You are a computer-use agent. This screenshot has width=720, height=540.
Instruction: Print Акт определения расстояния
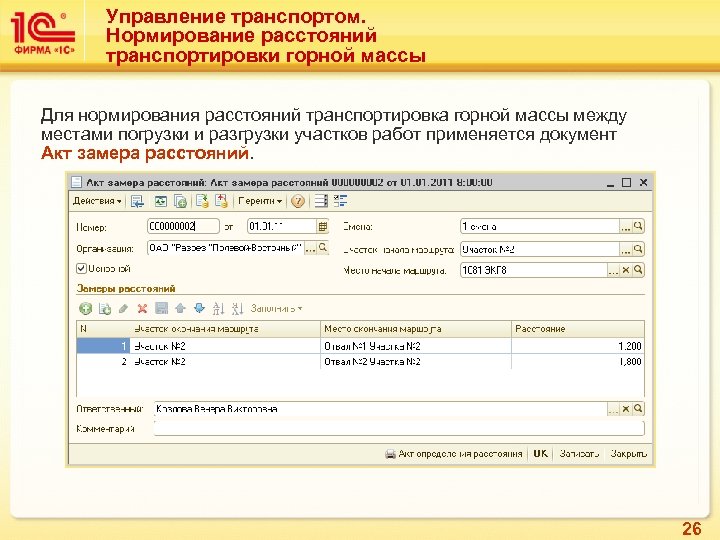454,454
